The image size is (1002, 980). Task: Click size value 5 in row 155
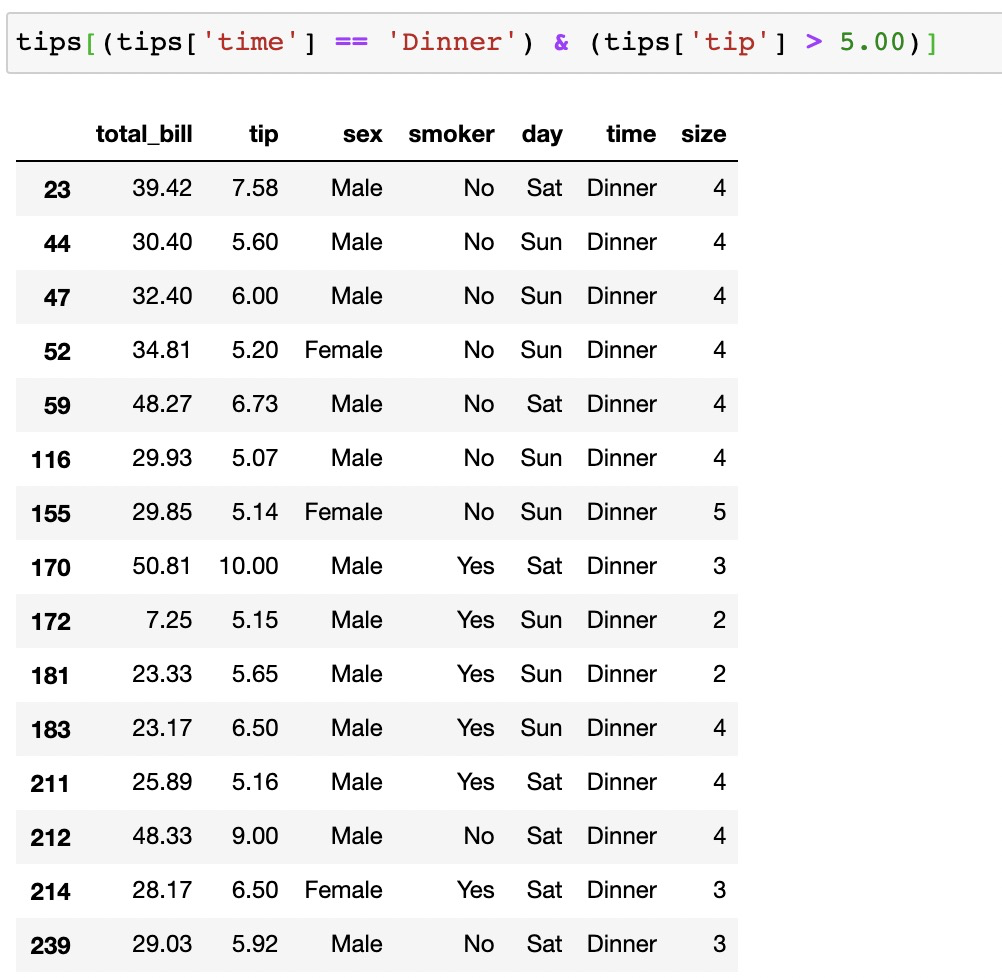pyautogui.click(x=719, y=512)
